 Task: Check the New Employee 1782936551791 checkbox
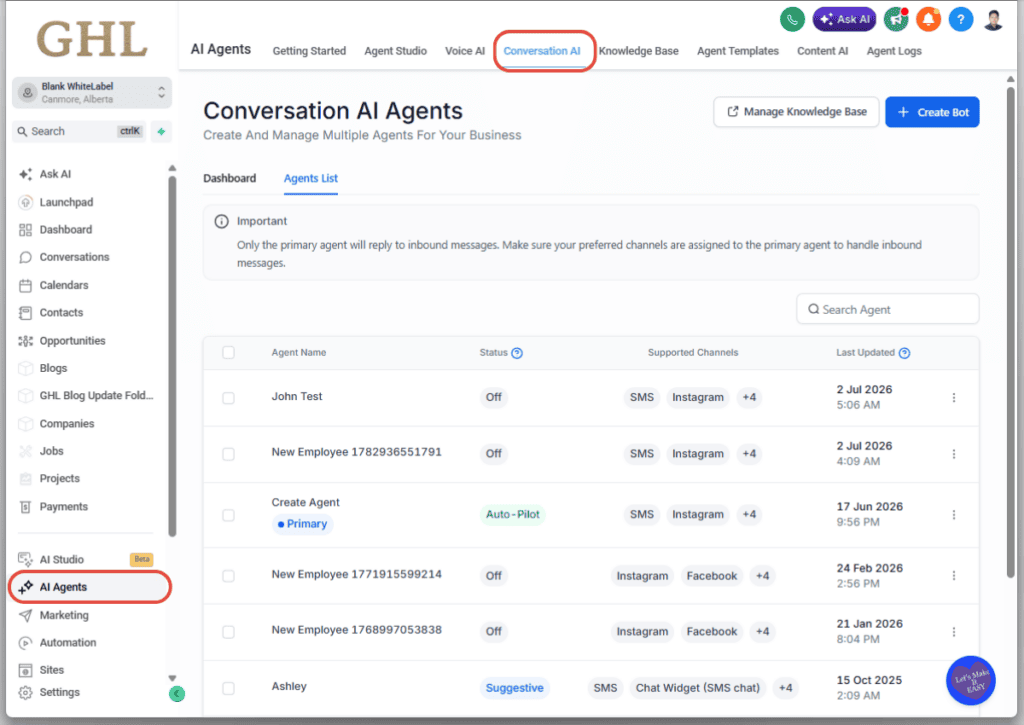tap(228, 454)
